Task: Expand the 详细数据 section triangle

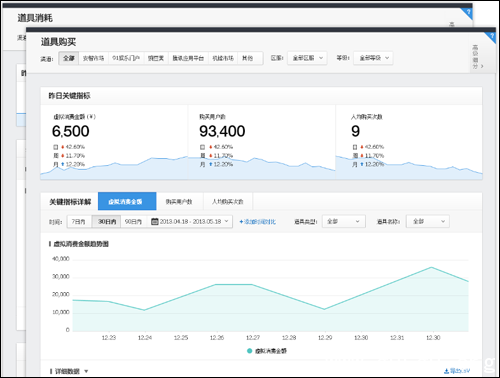Action: tap(86, 371)
